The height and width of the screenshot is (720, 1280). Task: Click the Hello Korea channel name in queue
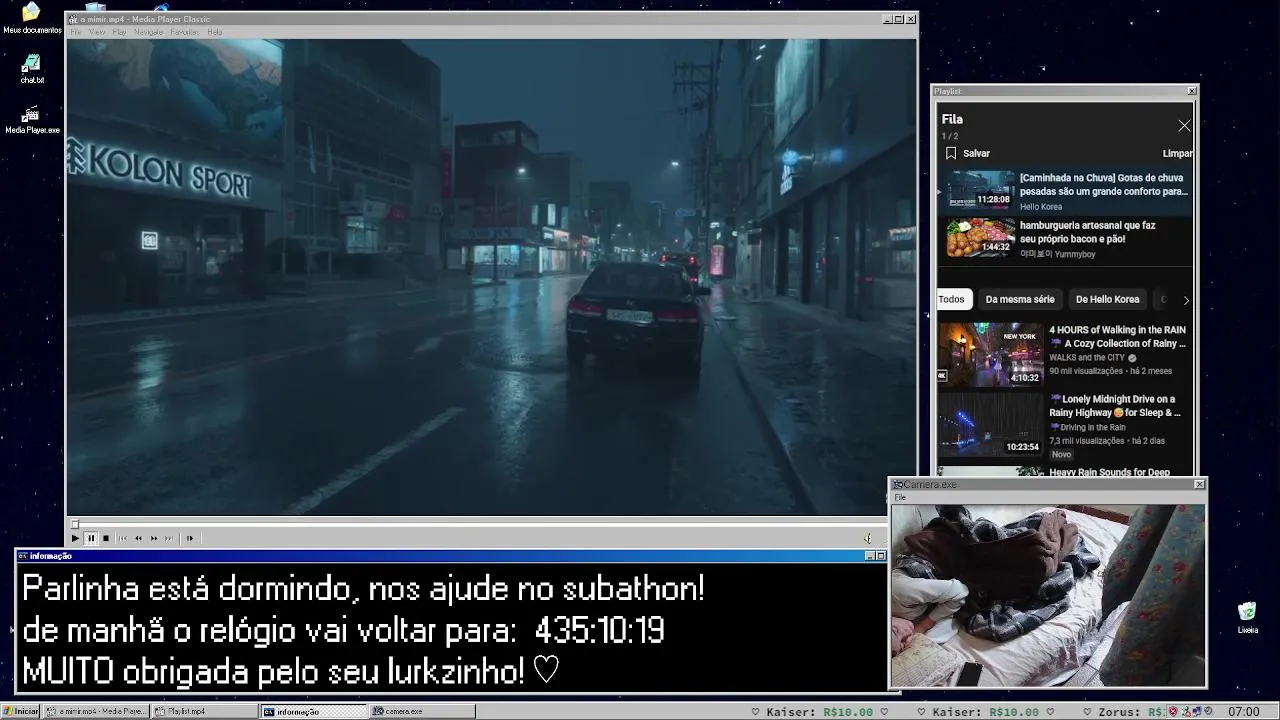click(1041, 207)
